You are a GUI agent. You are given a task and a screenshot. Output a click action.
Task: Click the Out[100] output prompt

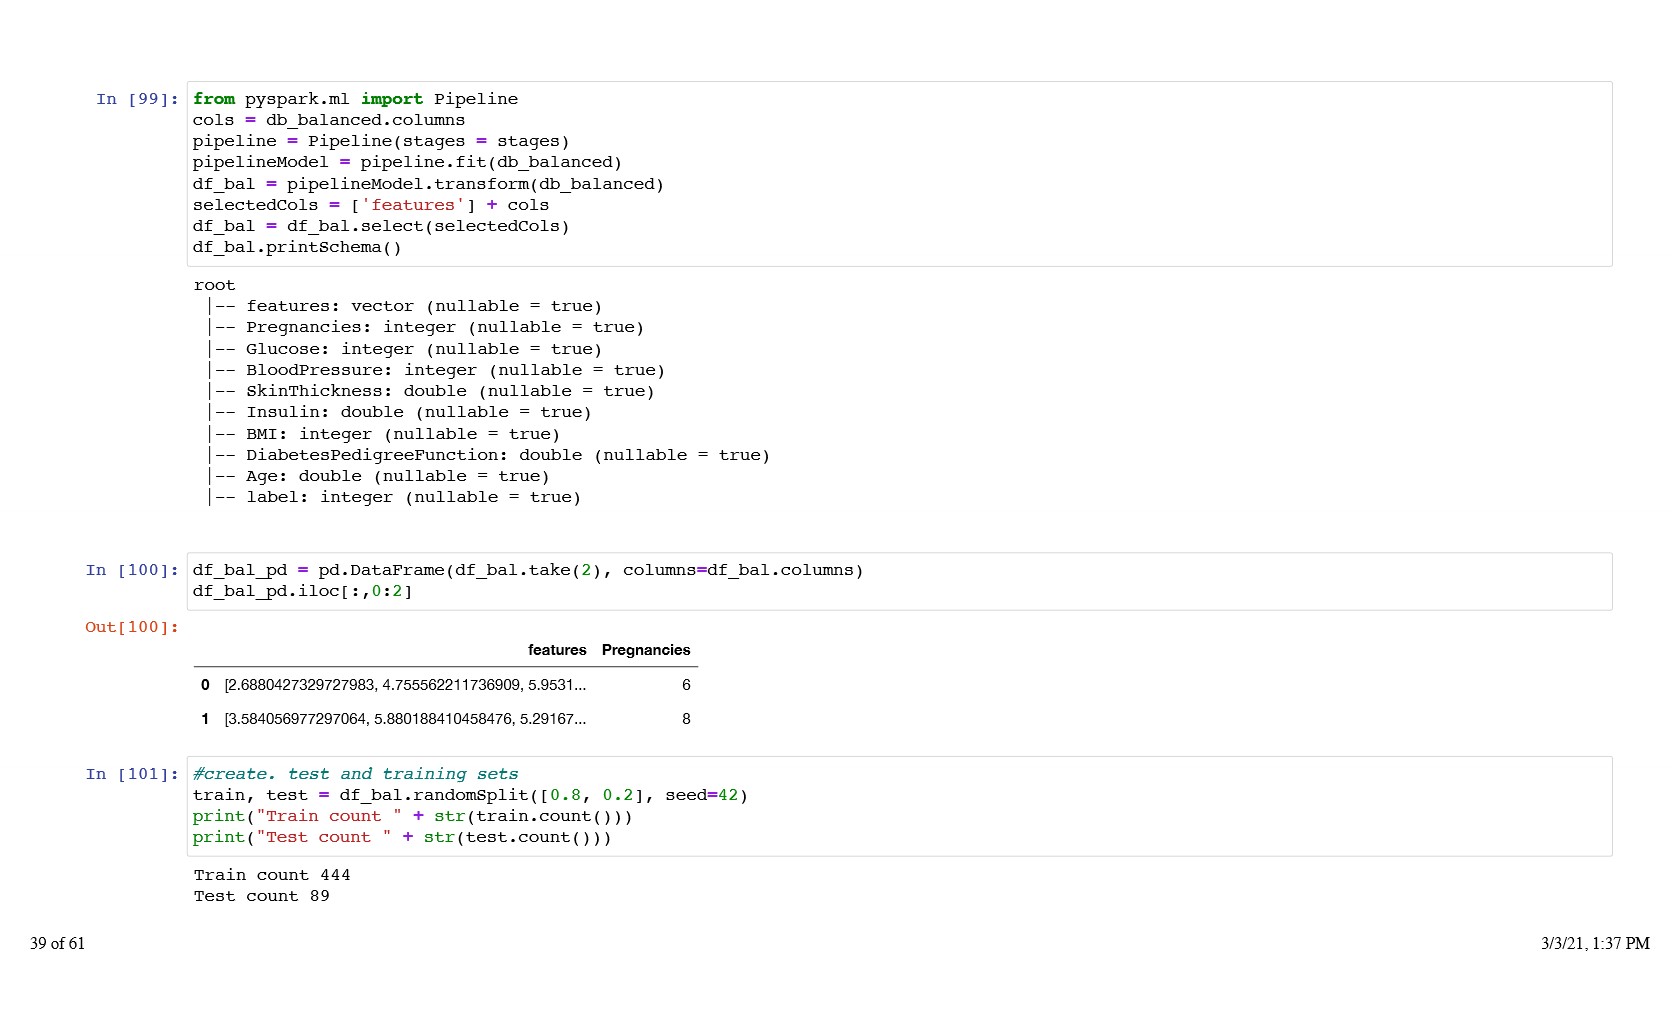pos(131,627)
